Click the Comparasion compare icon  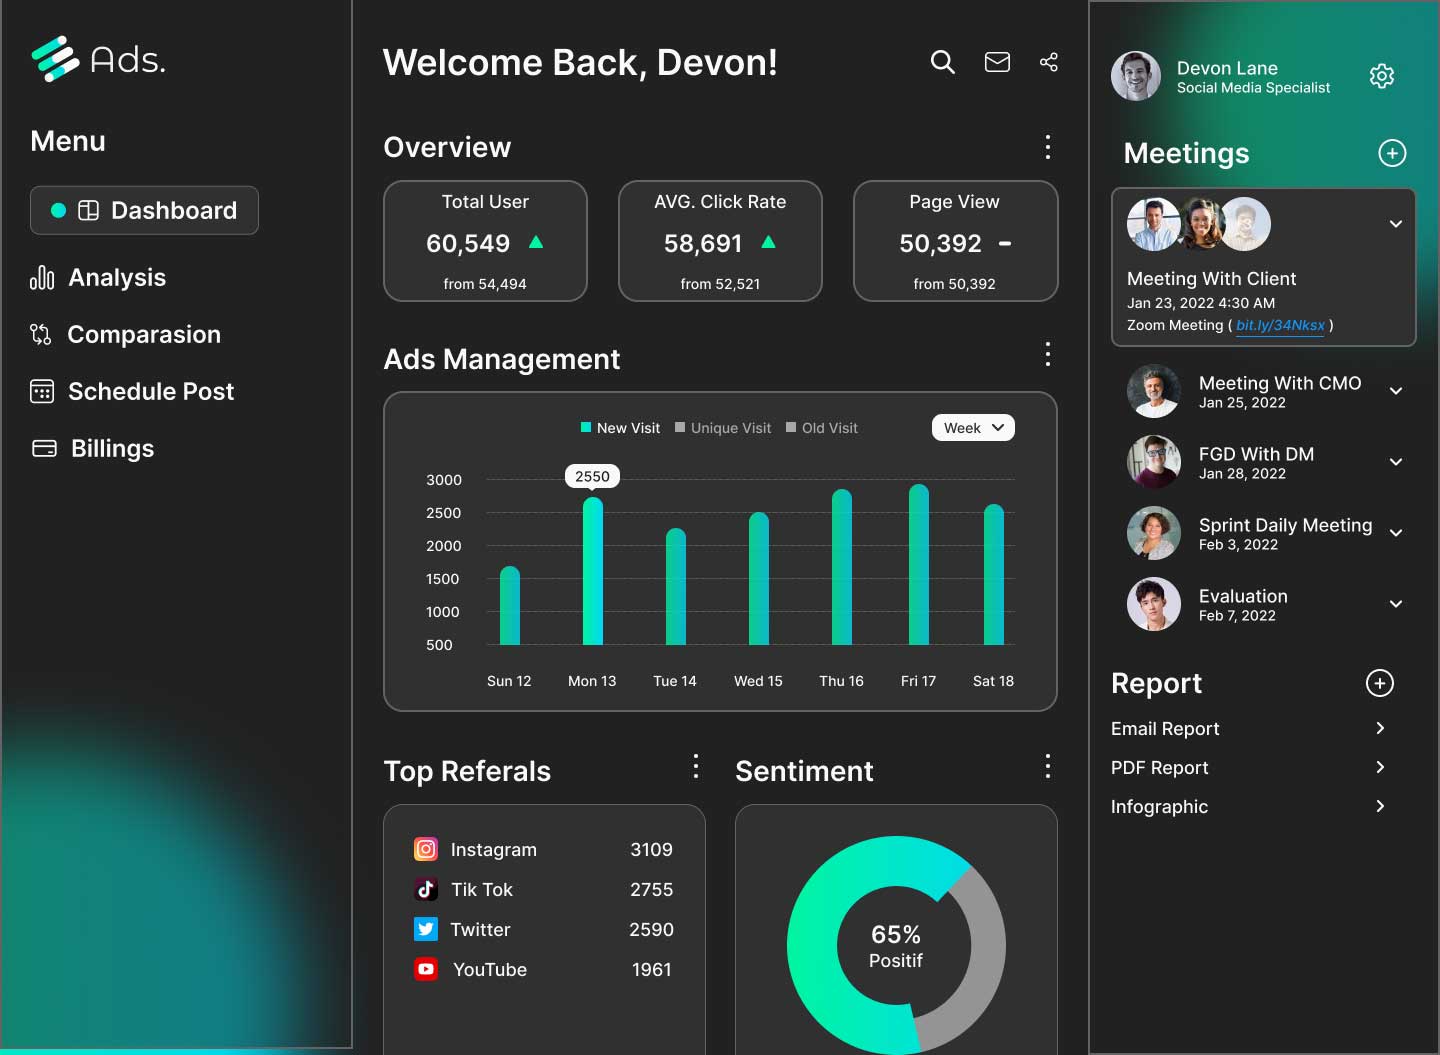(x=40, y=334)
